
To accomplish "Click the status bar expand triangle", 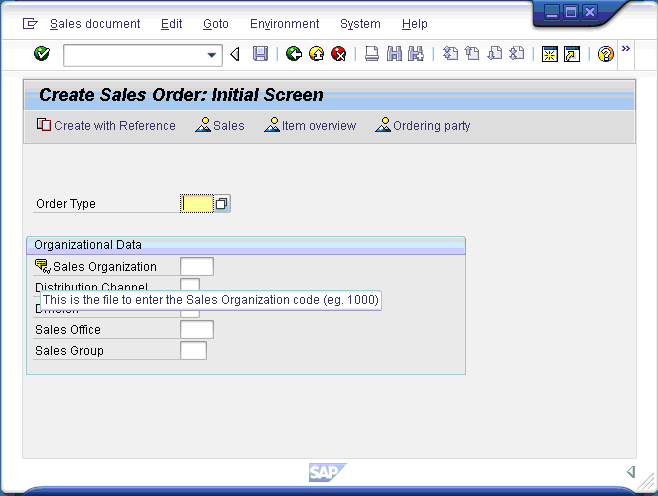I will click(631, 472).
